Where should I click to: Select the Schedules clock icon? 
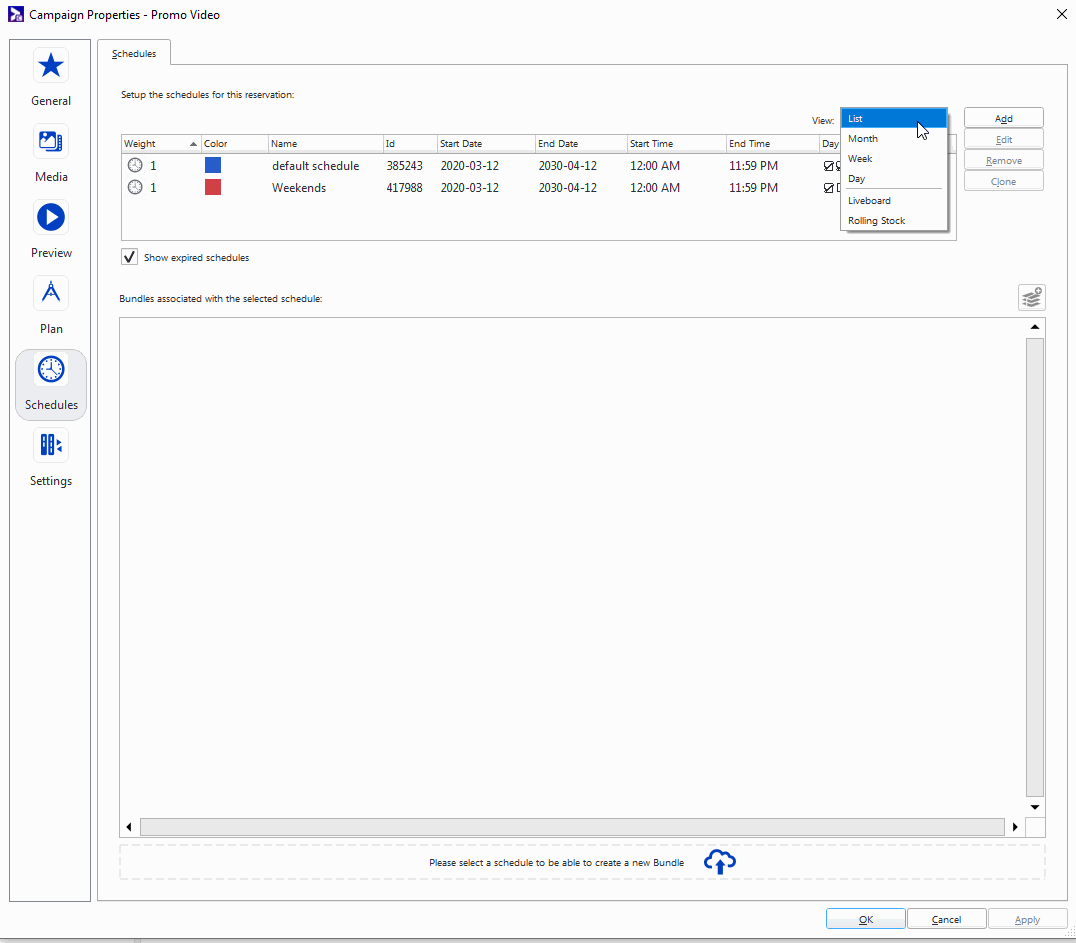pyautogui.click(x=51, y=370)
